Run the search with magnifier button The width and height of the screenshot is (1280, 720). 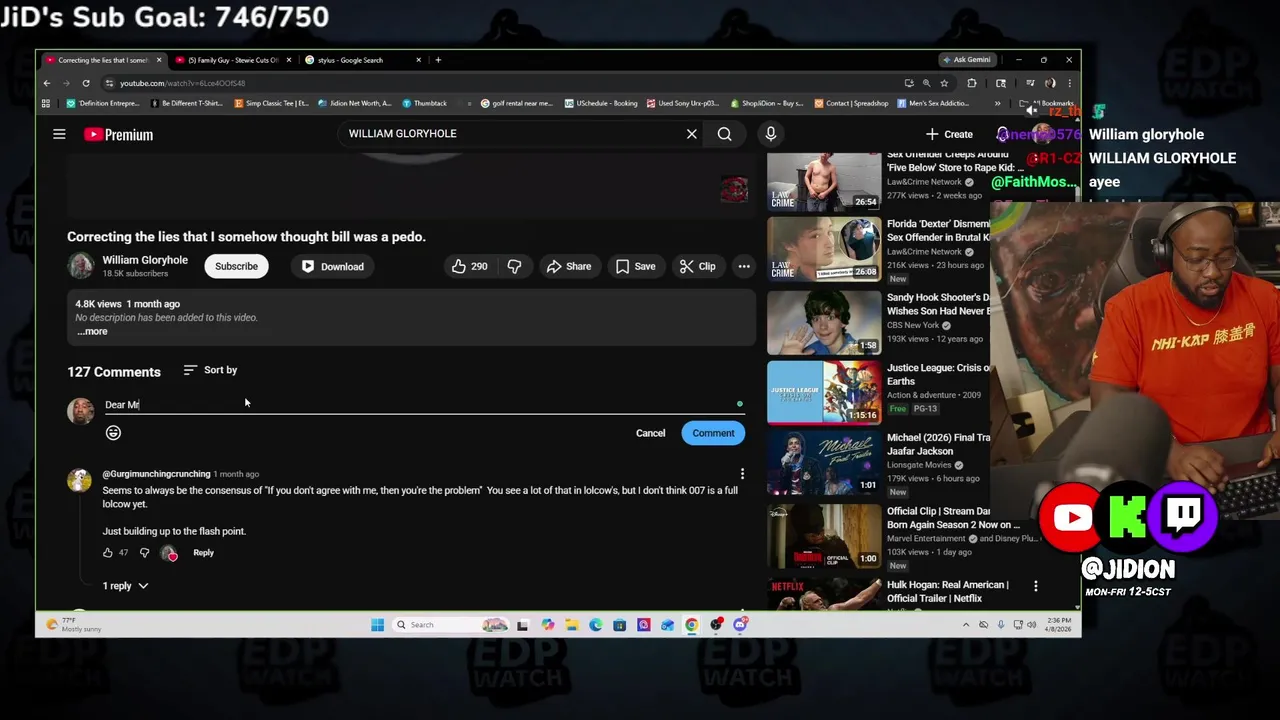point(724,134)
